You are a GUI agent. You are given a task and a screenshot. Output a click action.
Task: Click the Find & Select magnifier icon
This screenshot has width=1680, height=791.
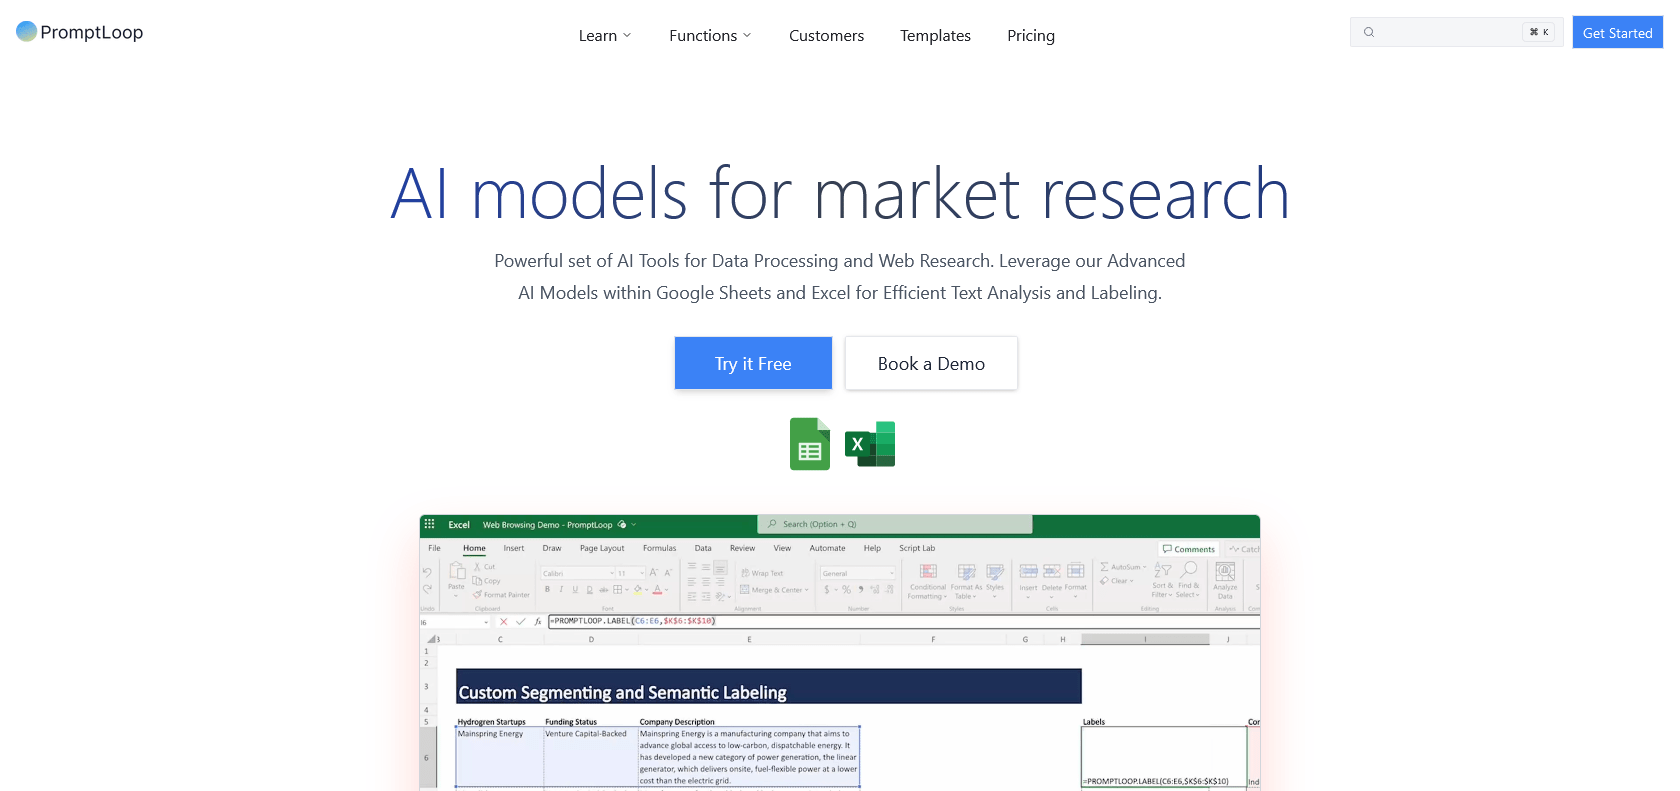[1188, 569]
